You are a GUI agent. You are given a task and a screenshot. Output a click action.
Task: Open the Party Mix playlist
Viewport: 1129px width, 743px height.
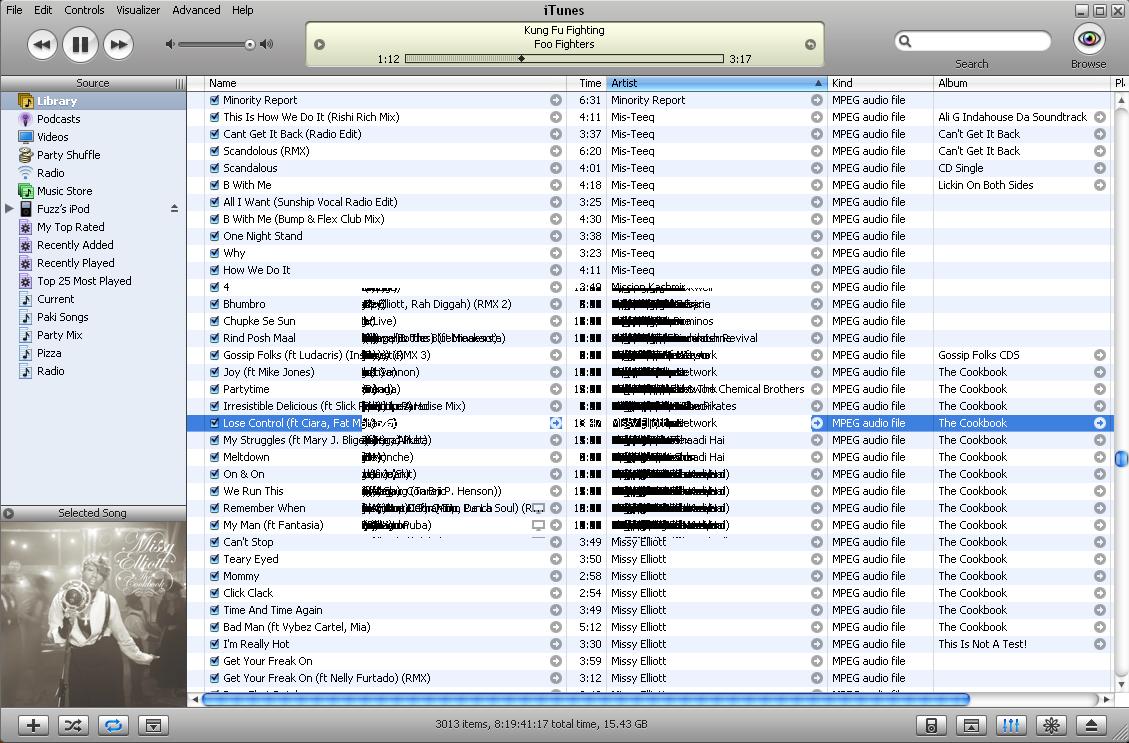(60, 335)
